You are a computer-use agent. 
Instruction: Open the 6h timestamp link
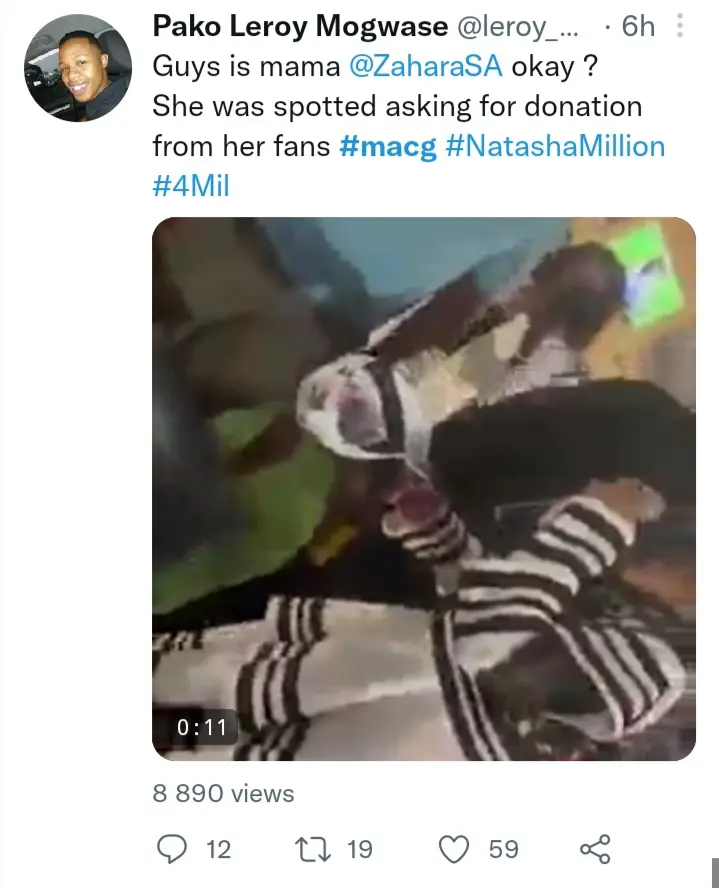(638, 27)
